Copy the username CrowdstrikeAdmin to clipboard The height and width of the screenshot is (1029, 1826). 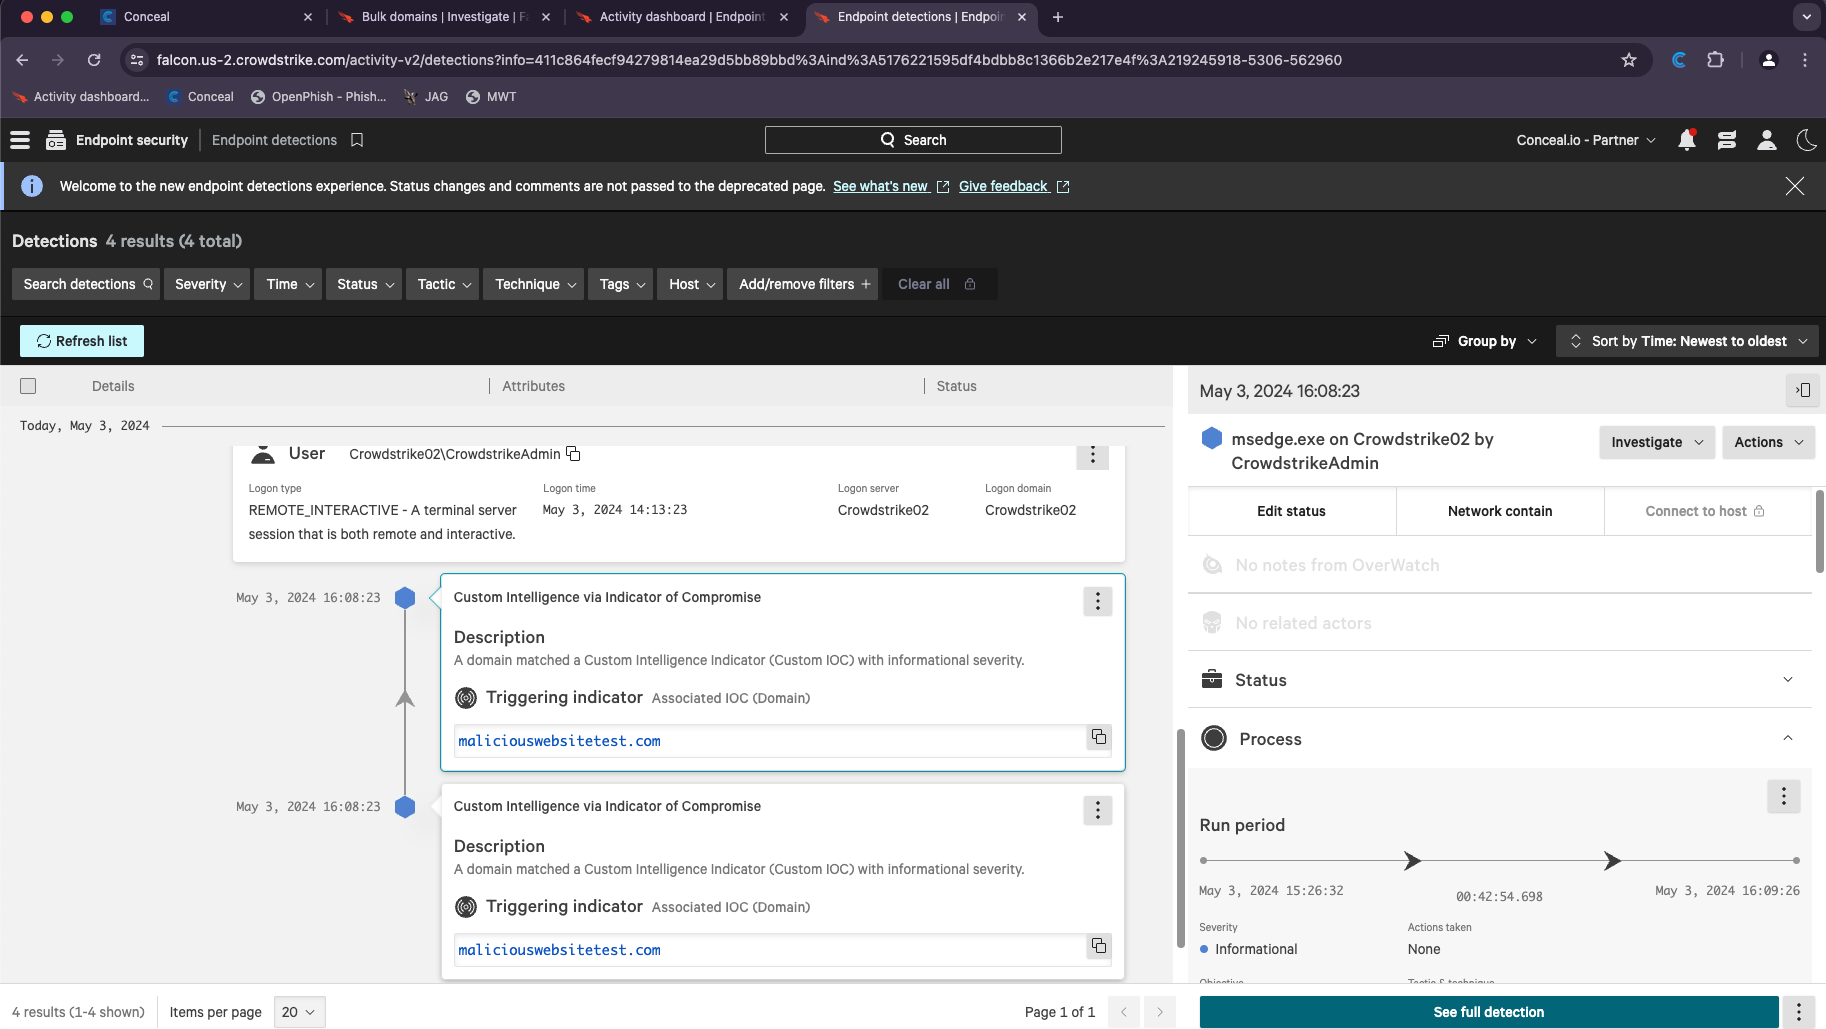(x=573, y=454)
